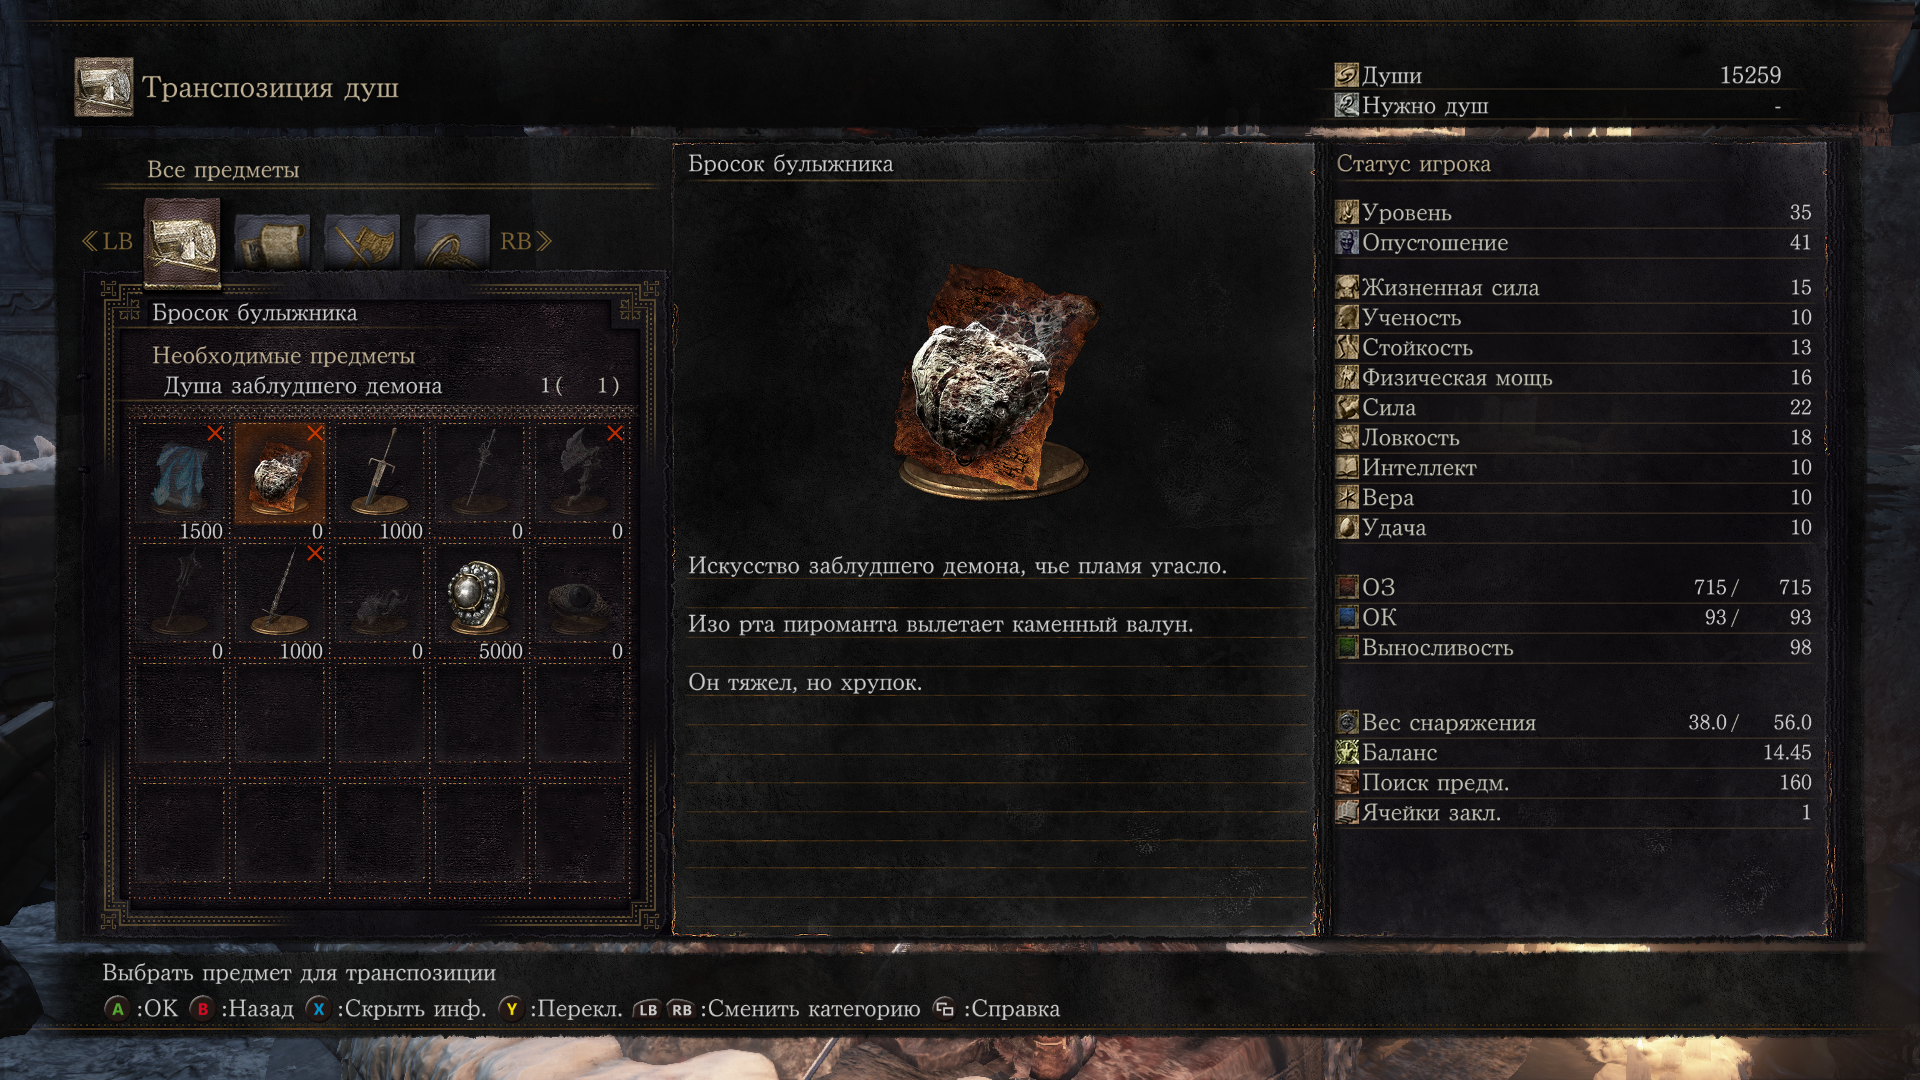Select the thin spear item costing 1000
Viewport: 1920px width, 1080px height.
tap(280, 602)
